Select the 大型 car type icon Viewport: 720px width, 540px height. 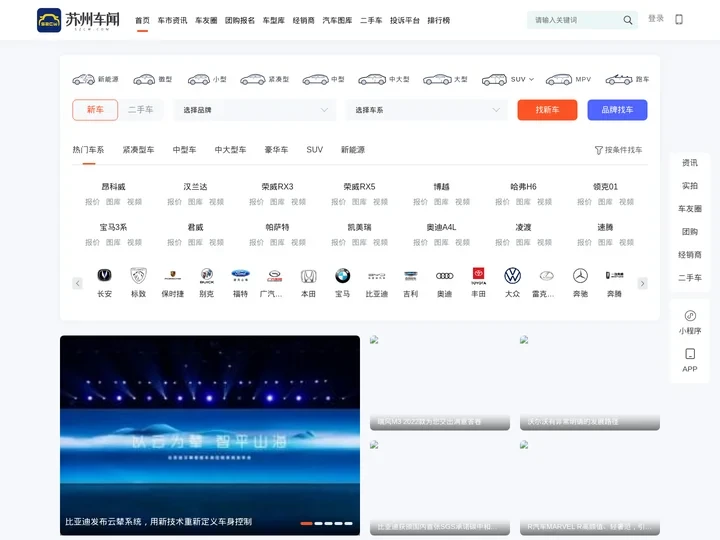[x=437, y=79]
